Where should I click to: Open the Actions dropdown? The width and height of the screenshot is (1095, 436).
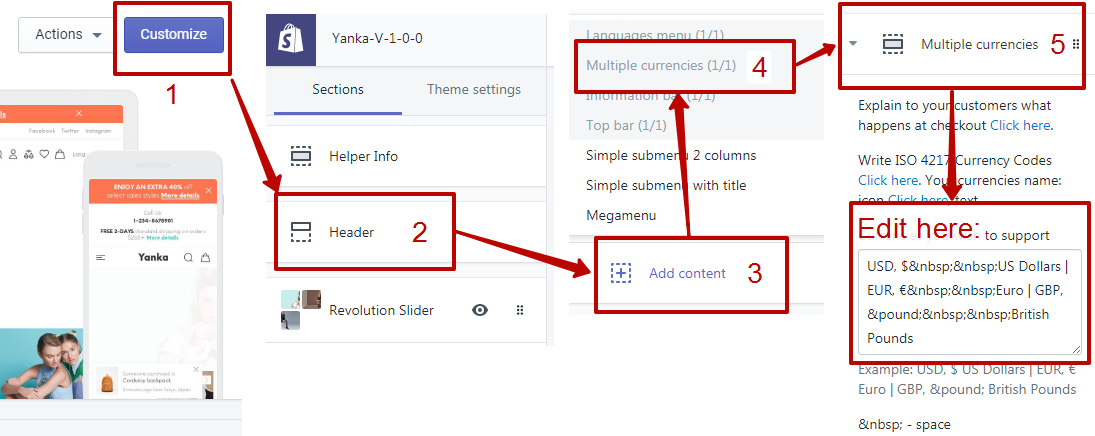[x=69, y=34]
